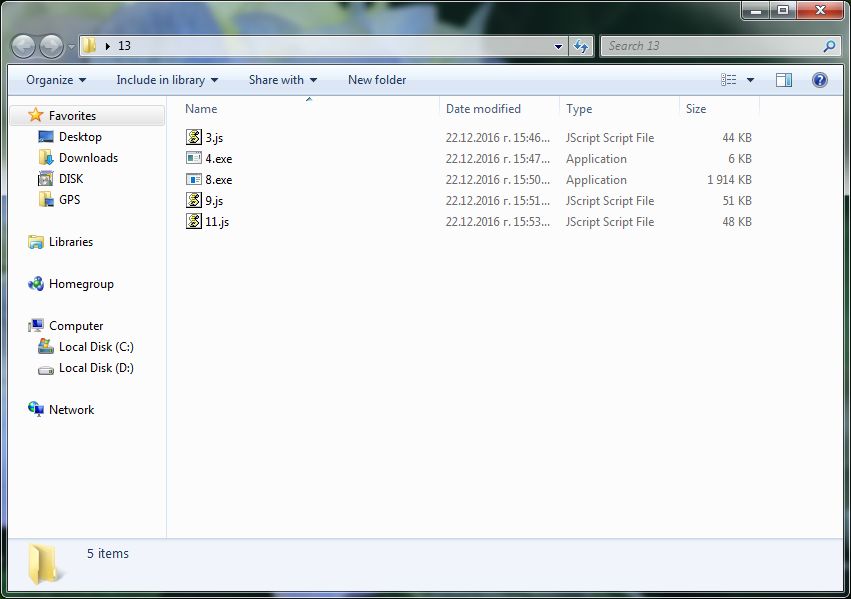Screen dimensions: 851x599
Task: Open Desktop from the Favorites list
Action: (80, 137)
